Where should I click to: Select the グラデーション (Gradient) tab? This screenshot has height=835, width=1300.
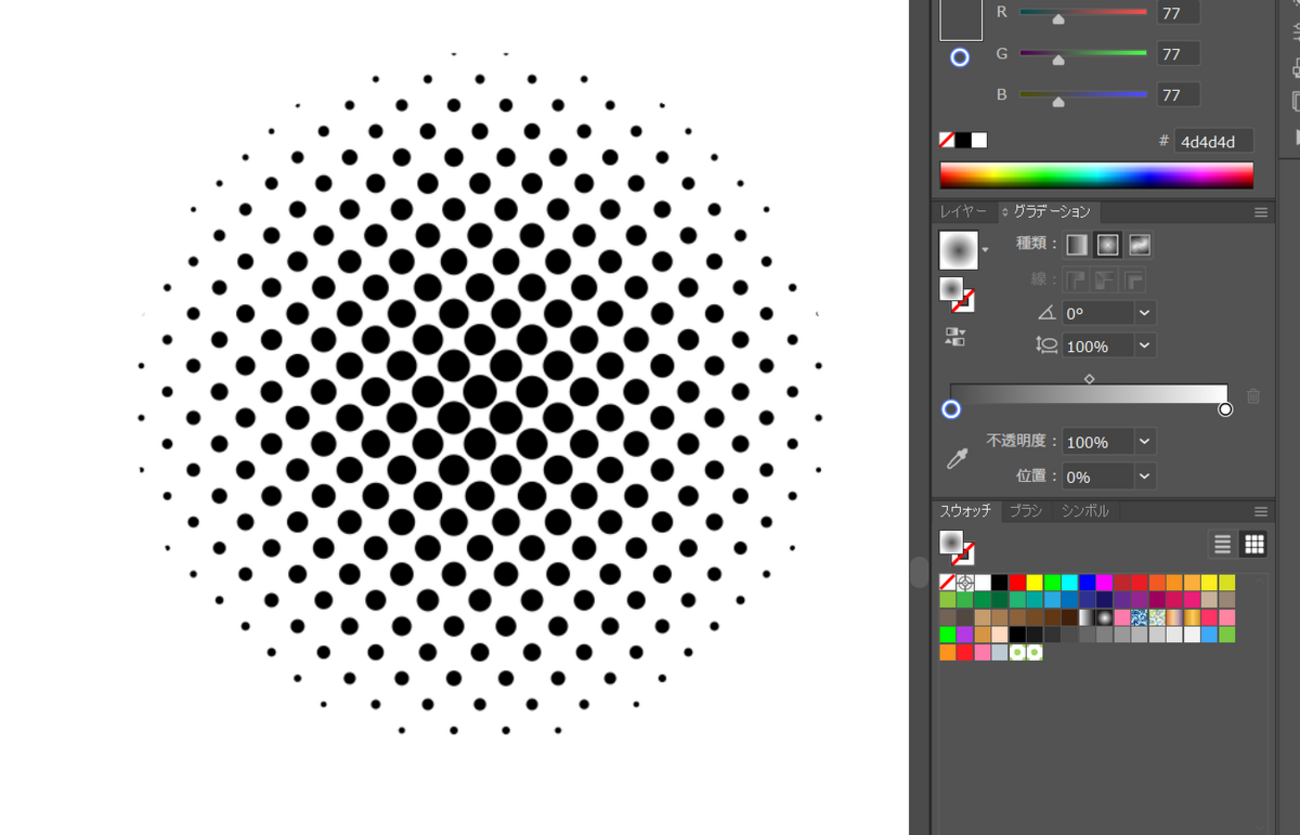click(1051, 212)
